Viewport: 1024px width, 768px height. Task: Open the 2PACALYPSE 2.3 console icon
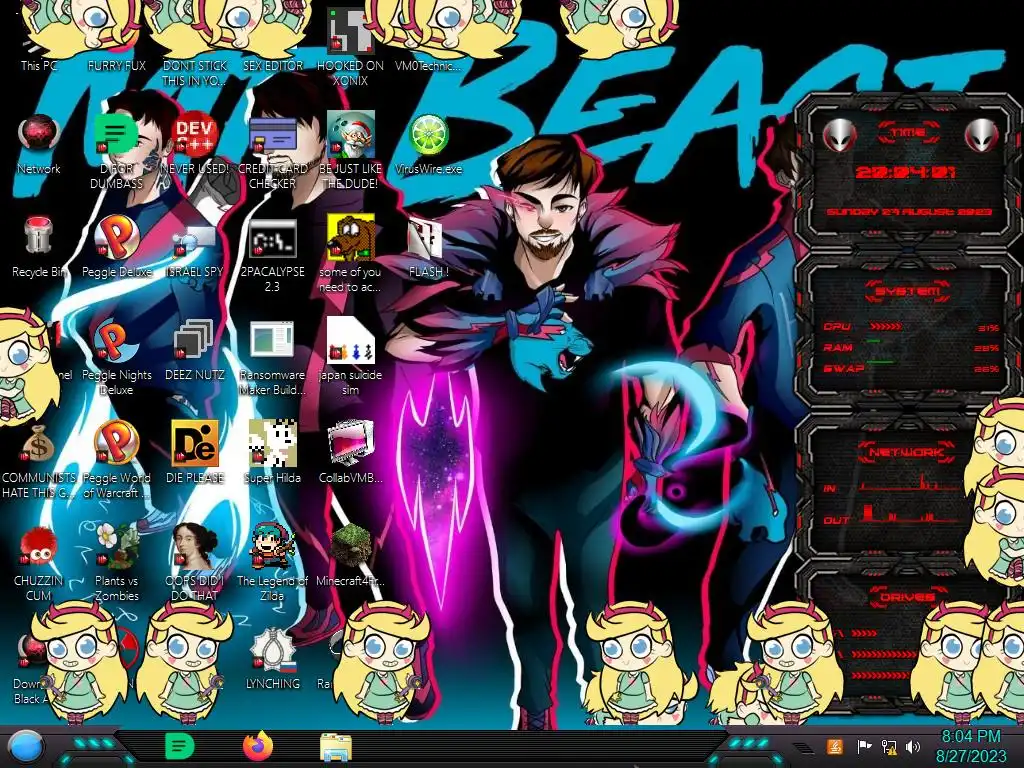coord(272,239)
